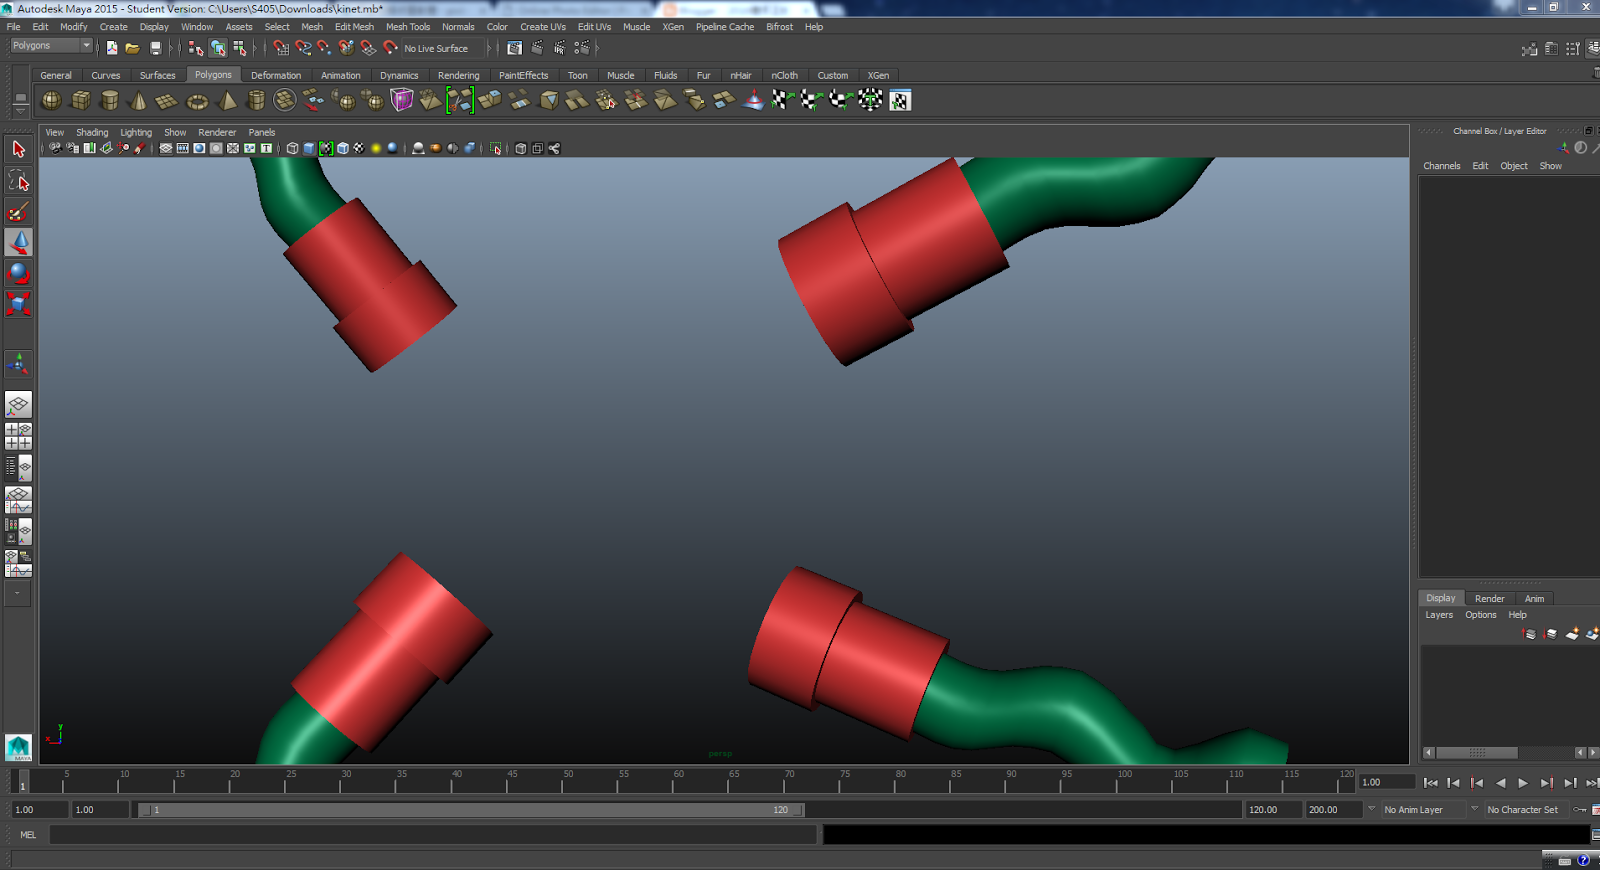The width and height of the screenshot is (1600, 870).
Task: Create a polygon cone from the shelf
Action: 139,100
